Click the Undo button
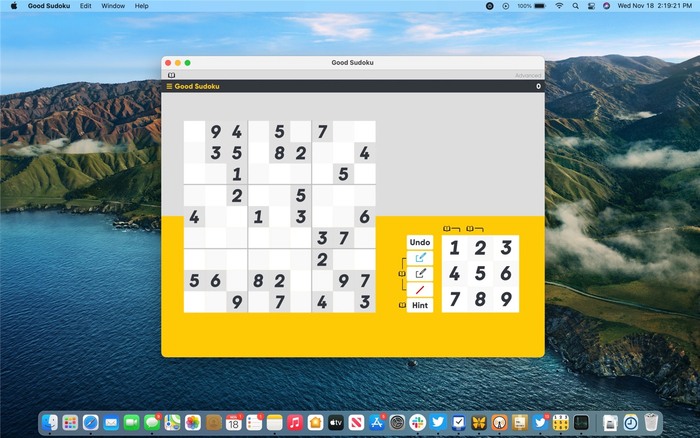 tap(420, 242)
